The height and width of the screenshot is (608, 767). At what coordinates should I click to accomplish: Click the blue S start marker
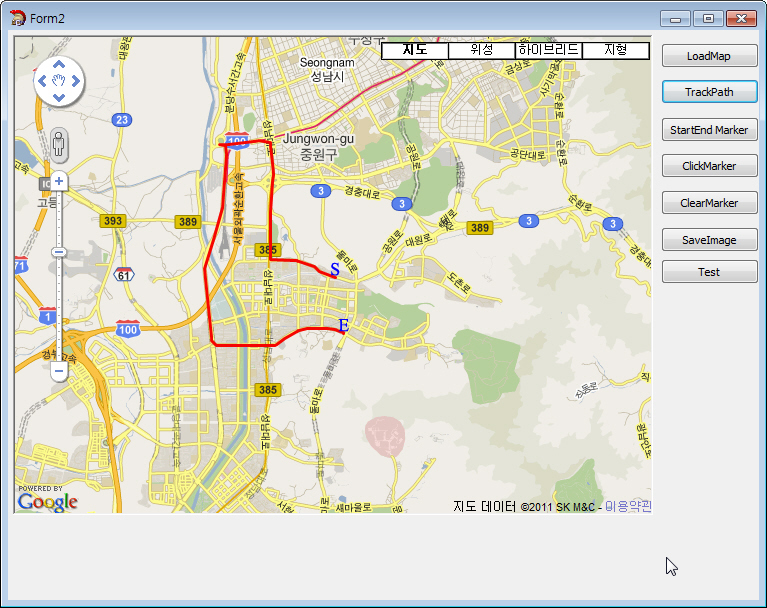(x=335, y=270)
